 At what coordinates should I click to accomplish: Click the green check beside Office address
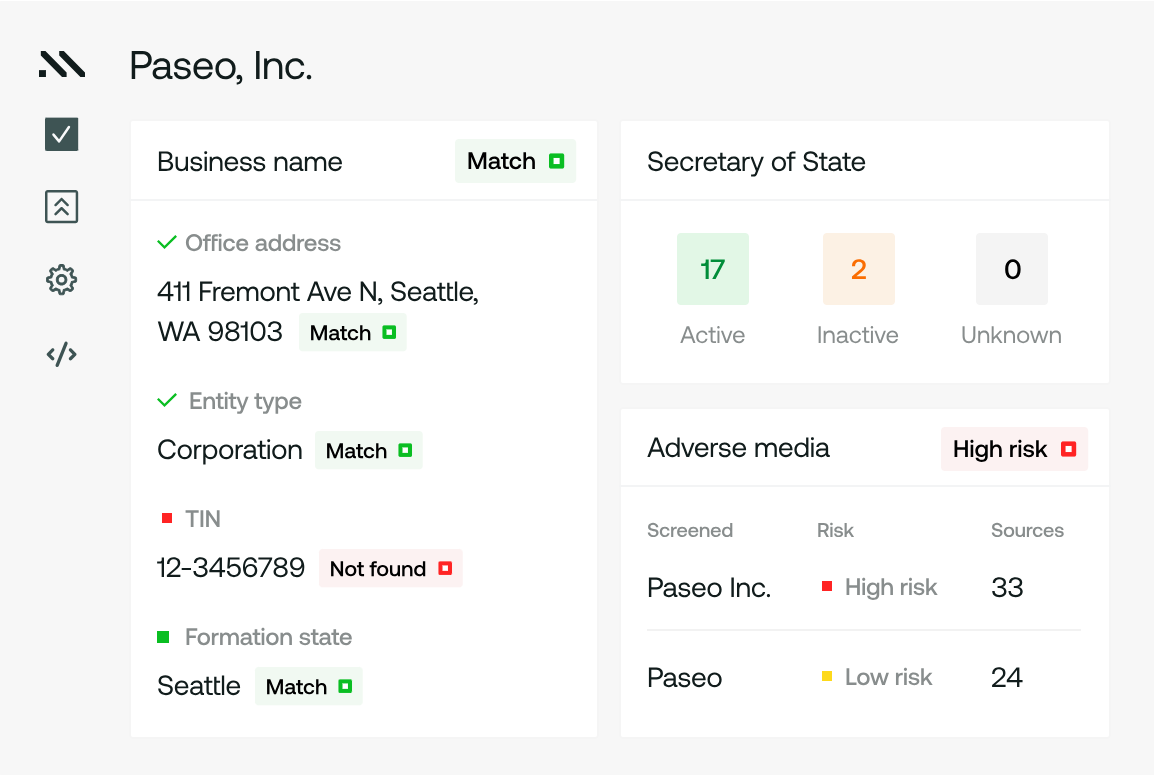(167, 243)
